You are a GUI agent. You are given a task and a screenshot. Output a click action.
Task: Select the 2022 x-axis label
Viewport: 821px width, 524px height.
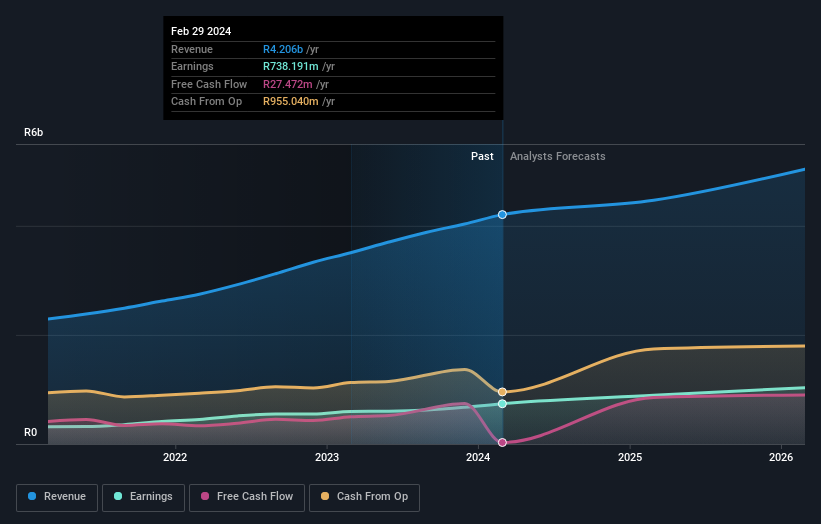coord(175,457)
